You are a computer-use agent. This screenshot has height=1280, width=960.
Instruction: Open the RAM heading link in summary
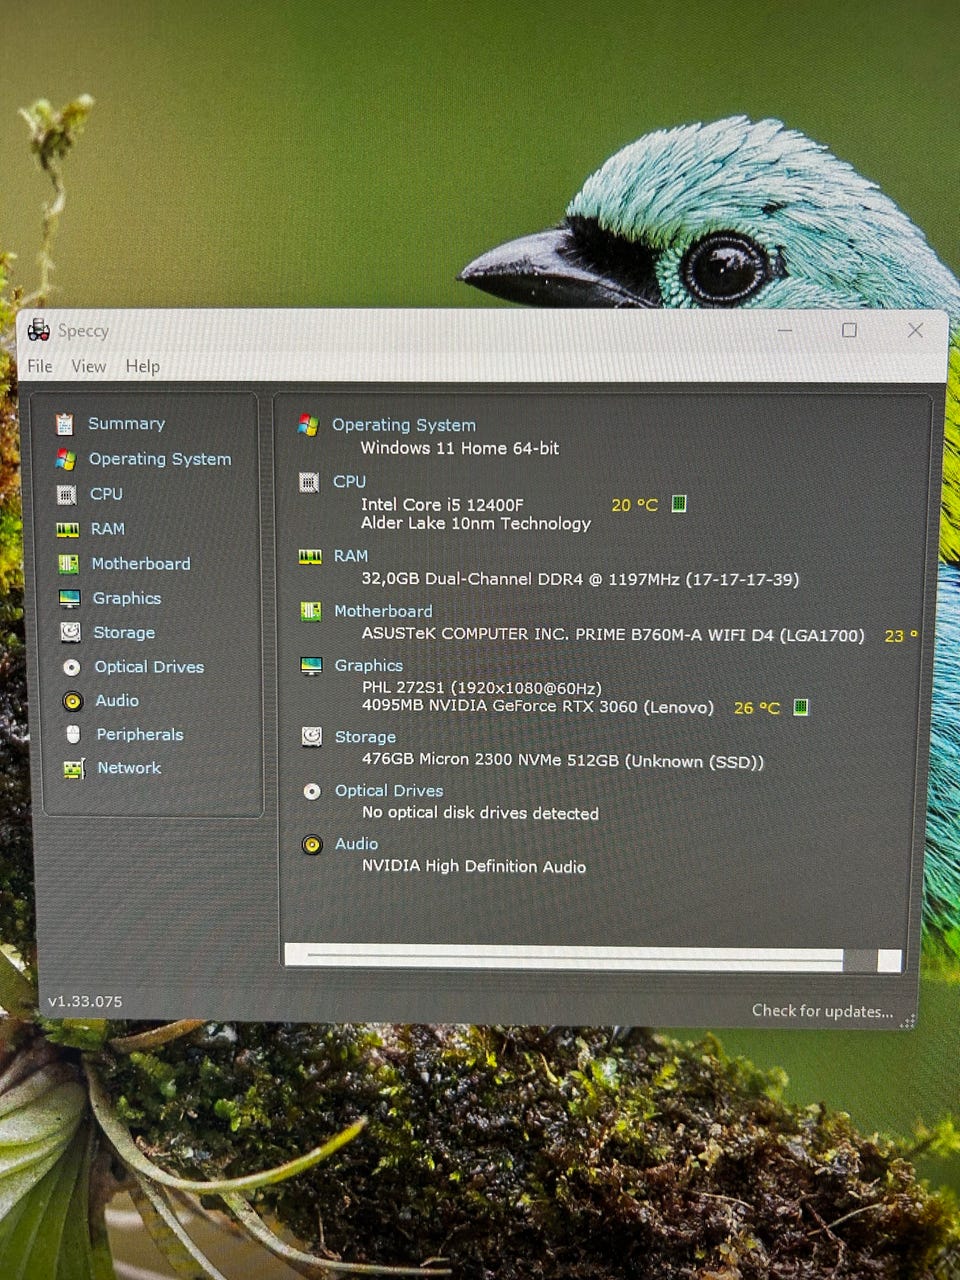[x=351, y=556]
